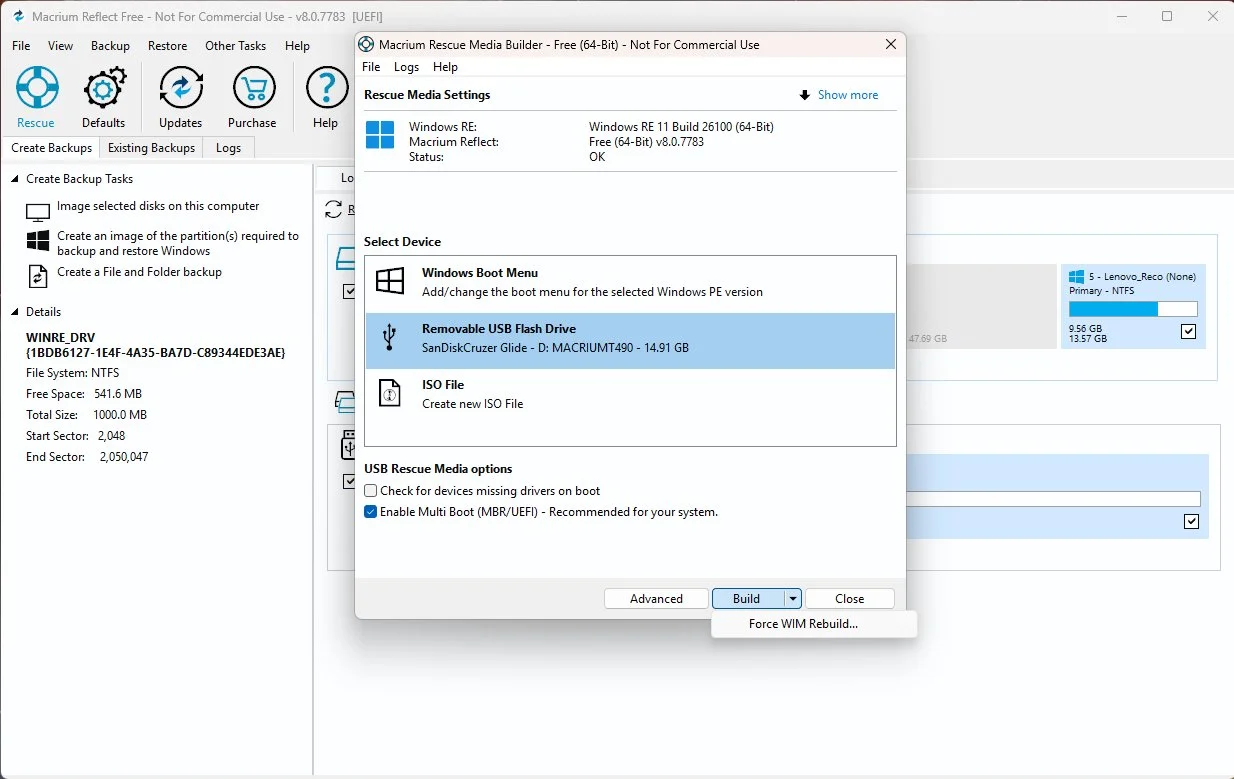
Task: Collapse the Details section
Action: point(15,312)
